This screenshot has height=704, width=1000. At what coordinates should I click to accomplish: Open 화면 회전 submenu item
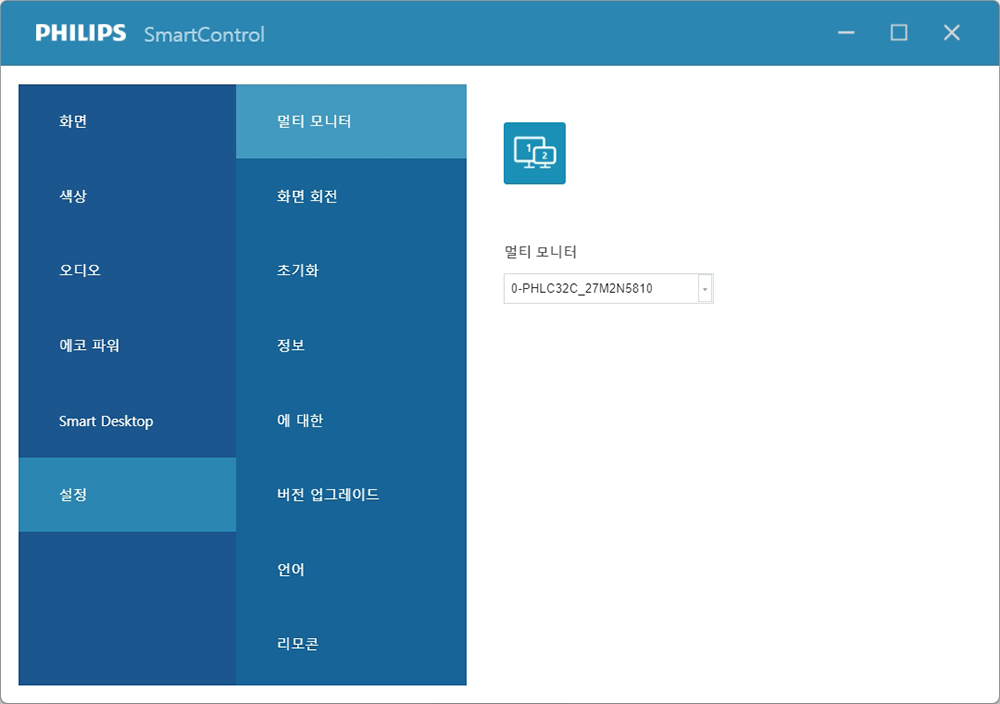351,196
